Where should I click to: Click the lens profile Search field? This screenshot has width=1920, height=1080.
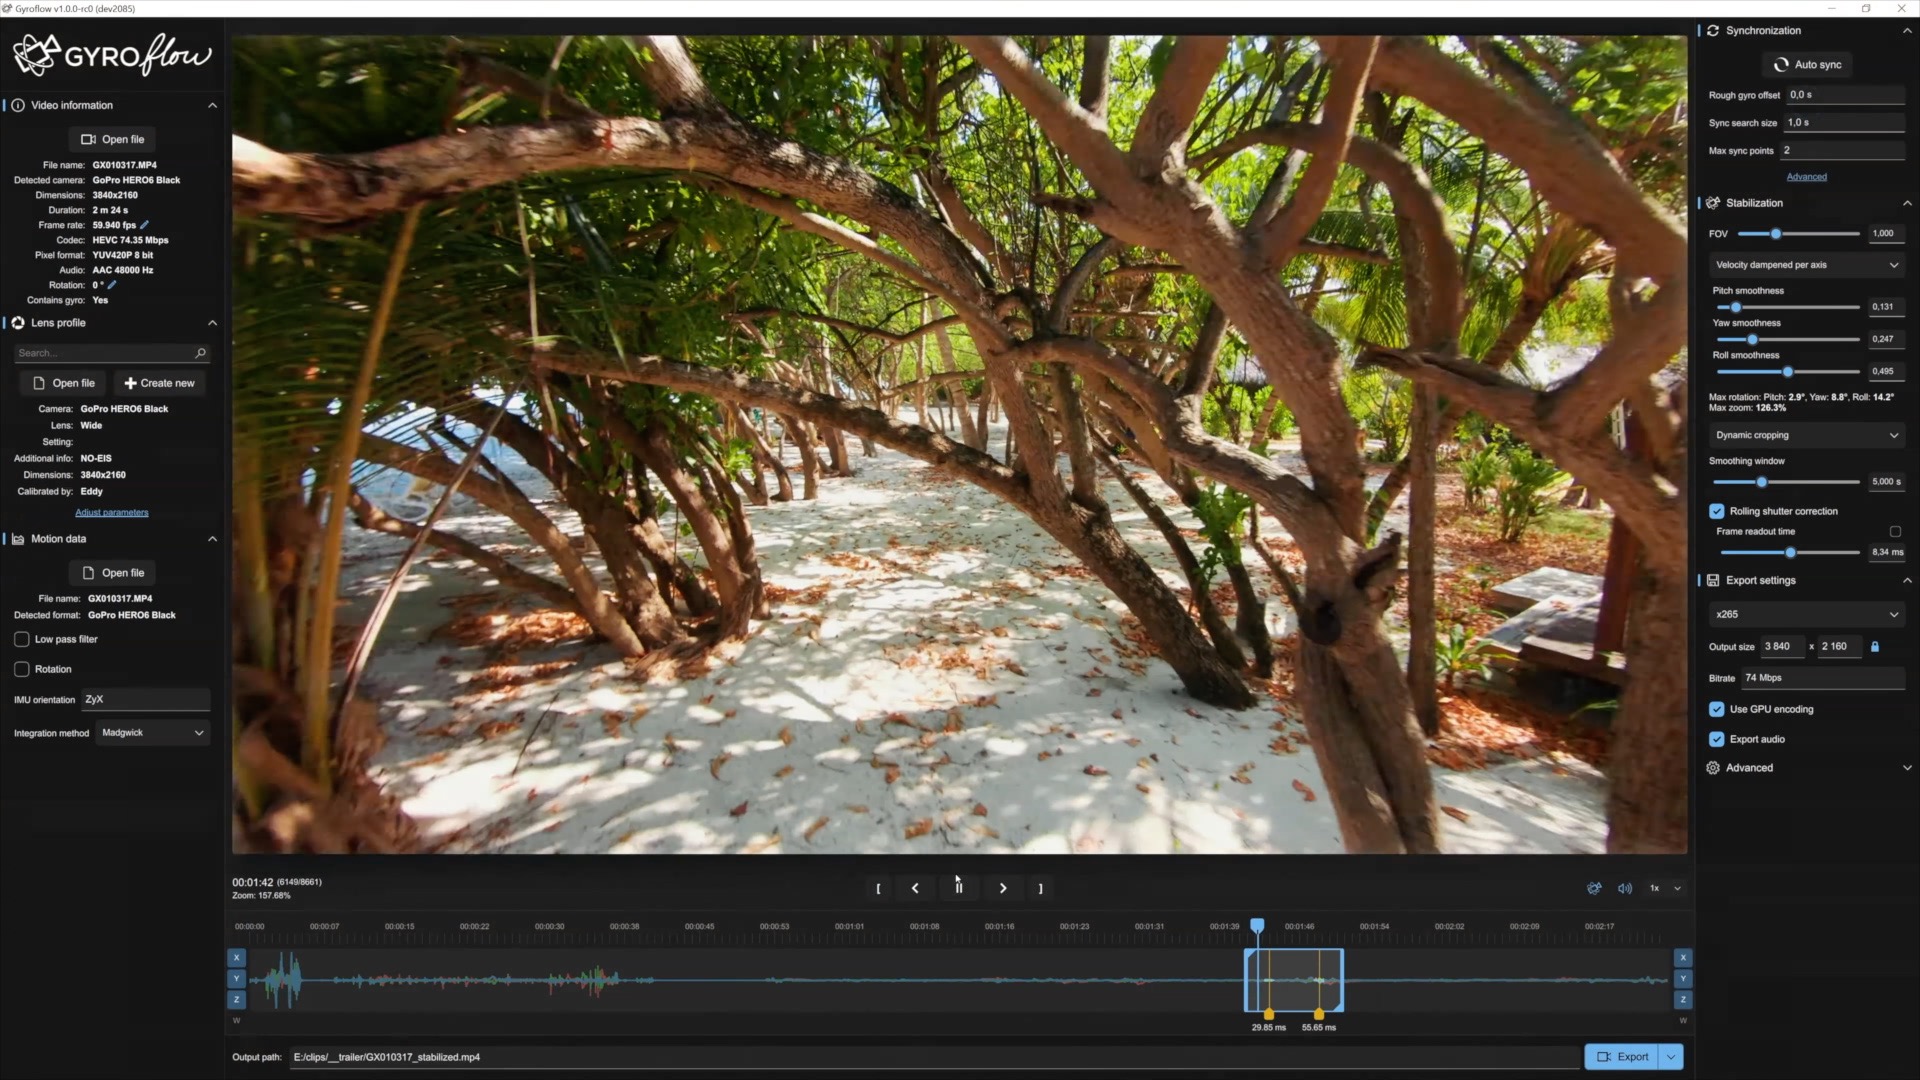coord(111,353)
